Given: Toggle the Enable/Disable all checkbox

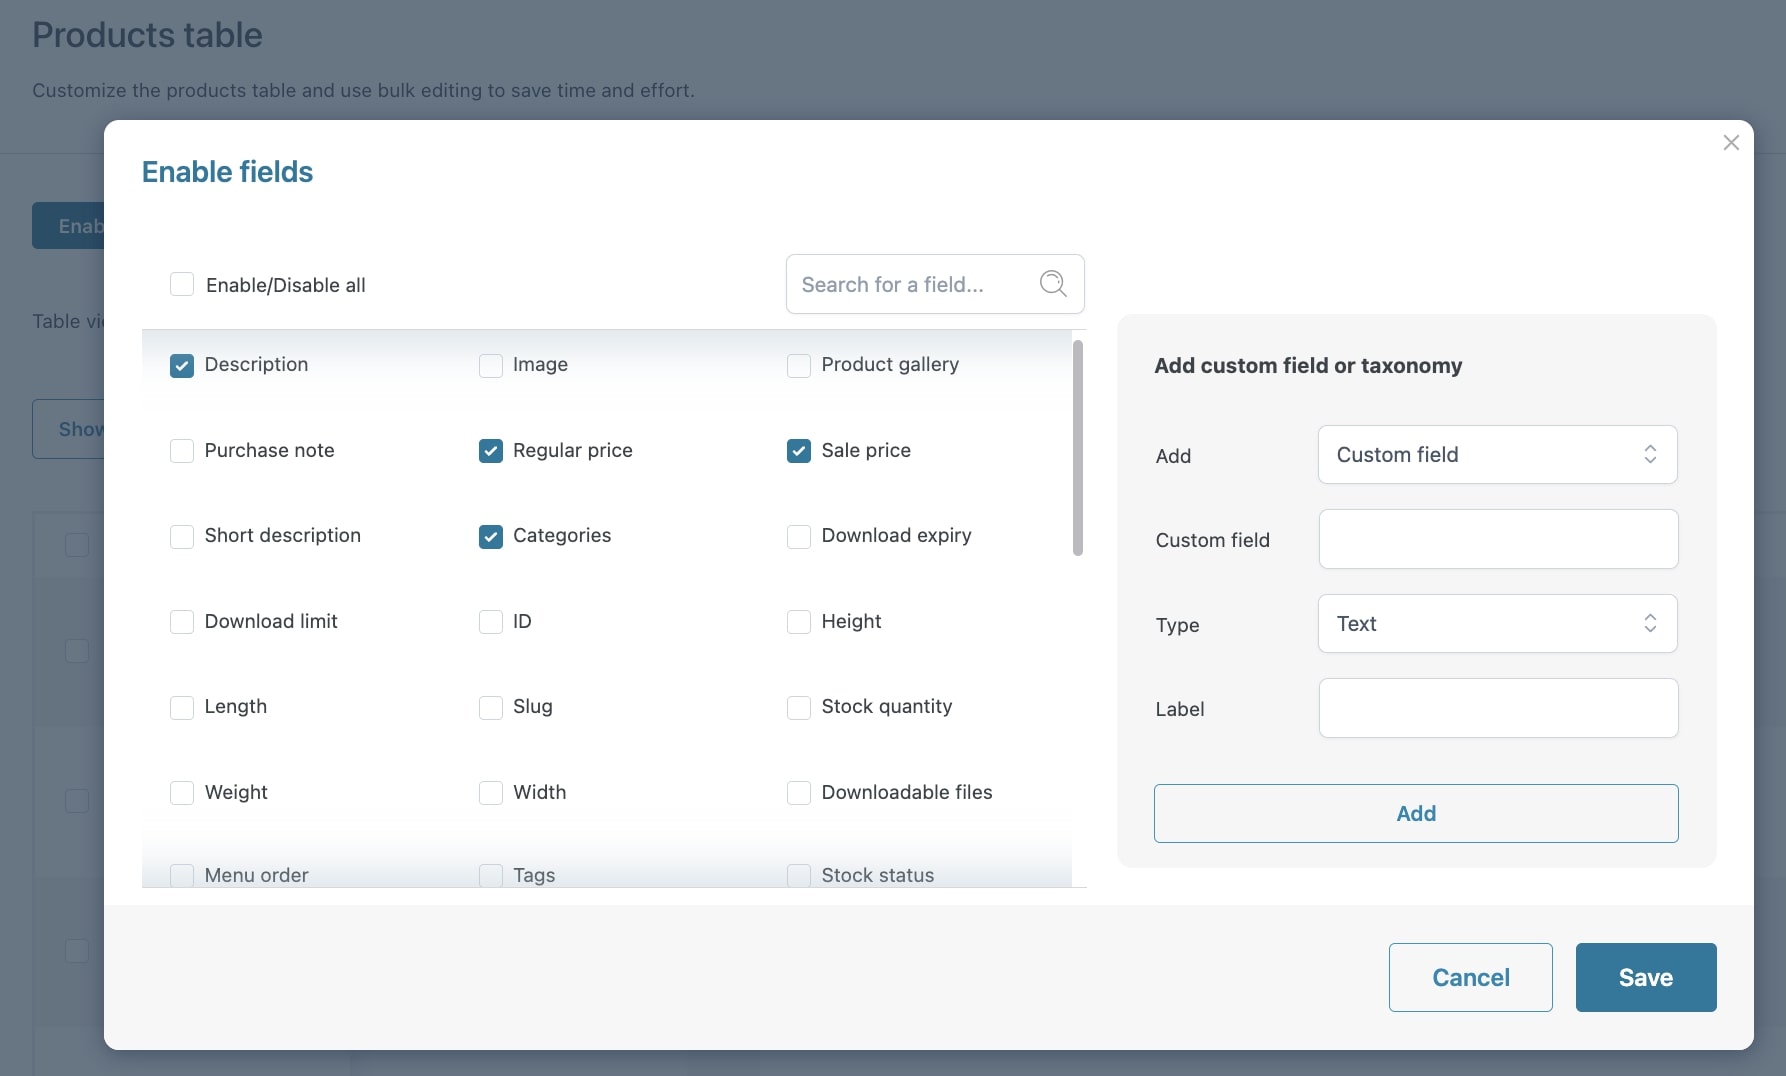Looking at the screenshot, I should point(182,285).
